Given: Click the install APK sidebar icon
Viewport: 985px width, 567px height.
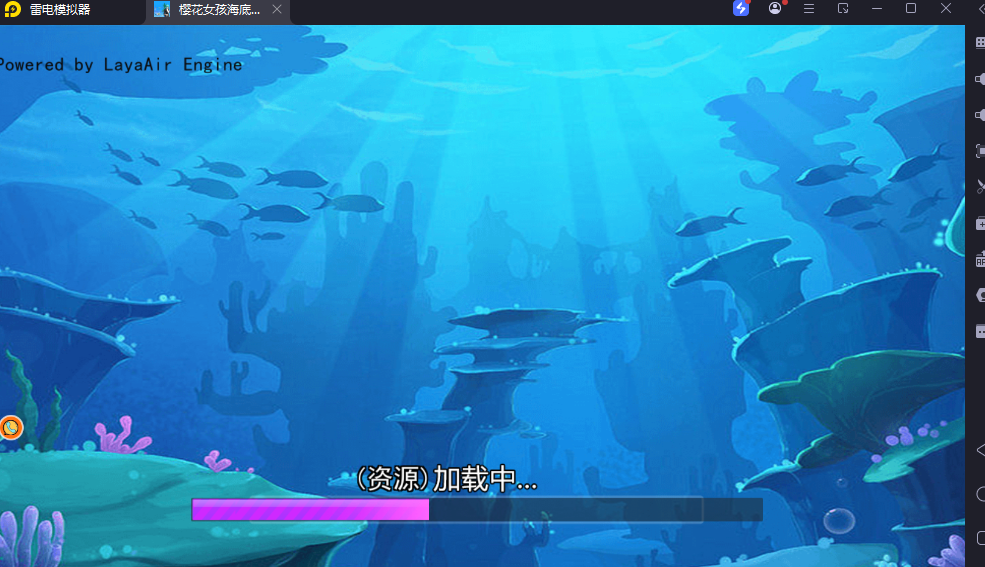Looking at the screenshot, I should (x=980, y=259).
